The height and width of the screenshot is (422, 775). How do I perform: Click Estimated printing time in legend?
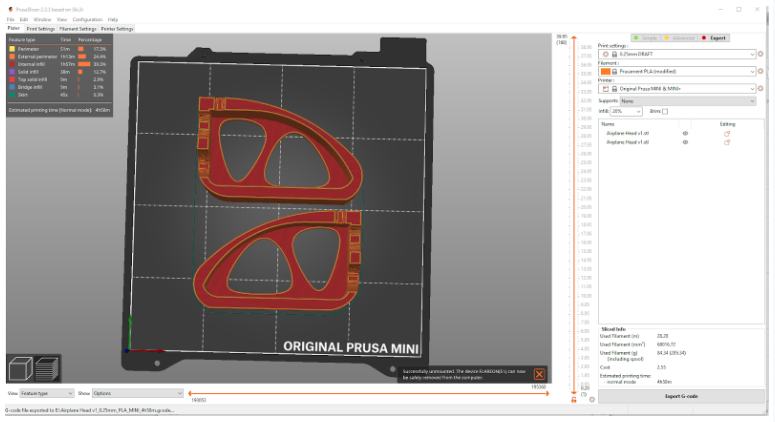click(x=59, y=110)
